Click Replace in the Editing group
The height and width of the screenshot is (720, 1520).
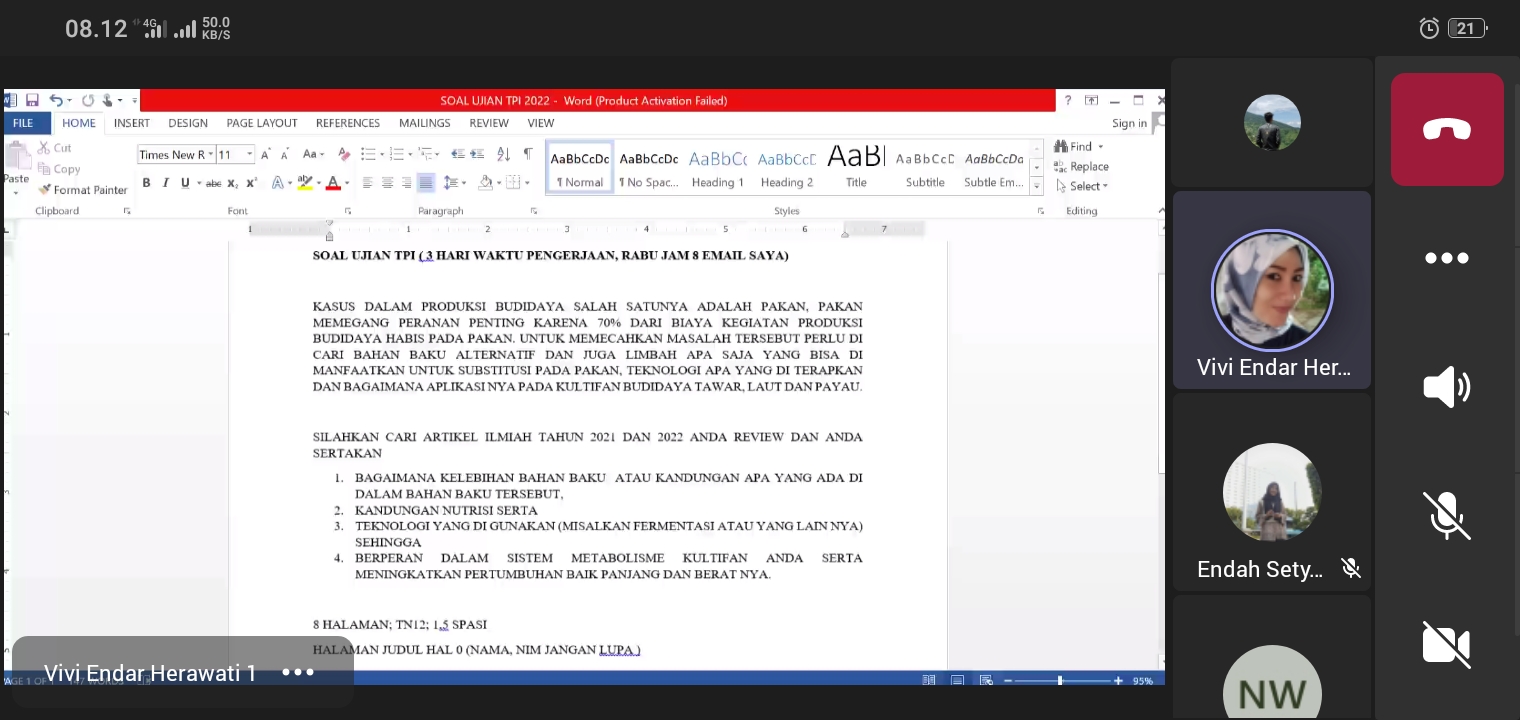(1081, 167)
